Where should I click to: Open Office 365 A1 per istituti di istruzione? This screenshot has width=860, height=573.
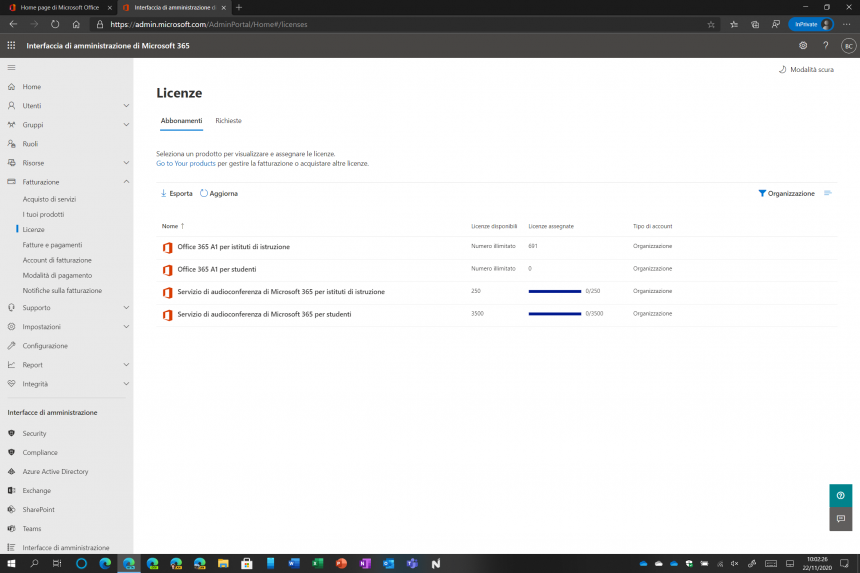click(x=234, y=247)
